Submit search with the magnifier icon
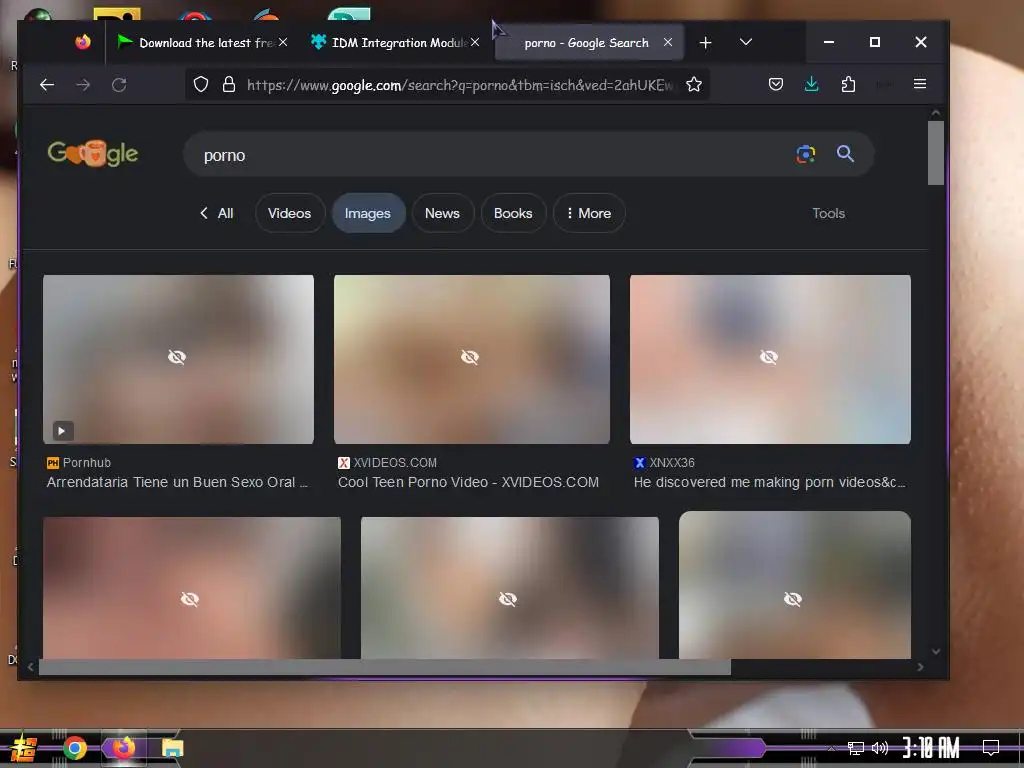Screen dimensions: 1024x768 tap(846, 154)
